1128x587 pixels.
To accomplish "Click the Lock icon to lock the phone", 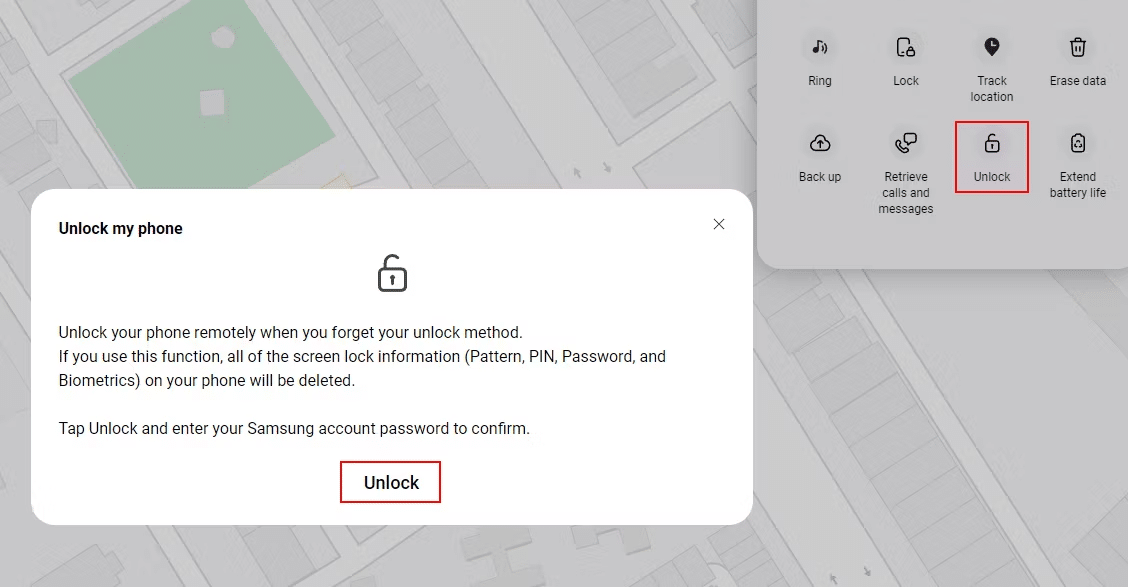I will pos(905,46).
